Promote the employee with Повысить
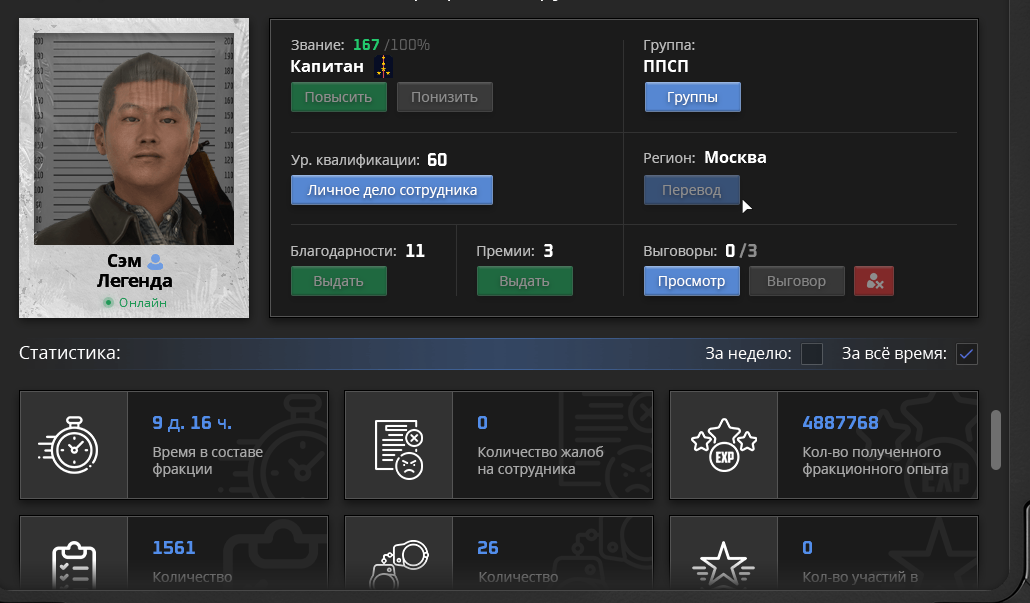Screen dimensions: 1030x603 pyautogui.click(x=338, y=97)
